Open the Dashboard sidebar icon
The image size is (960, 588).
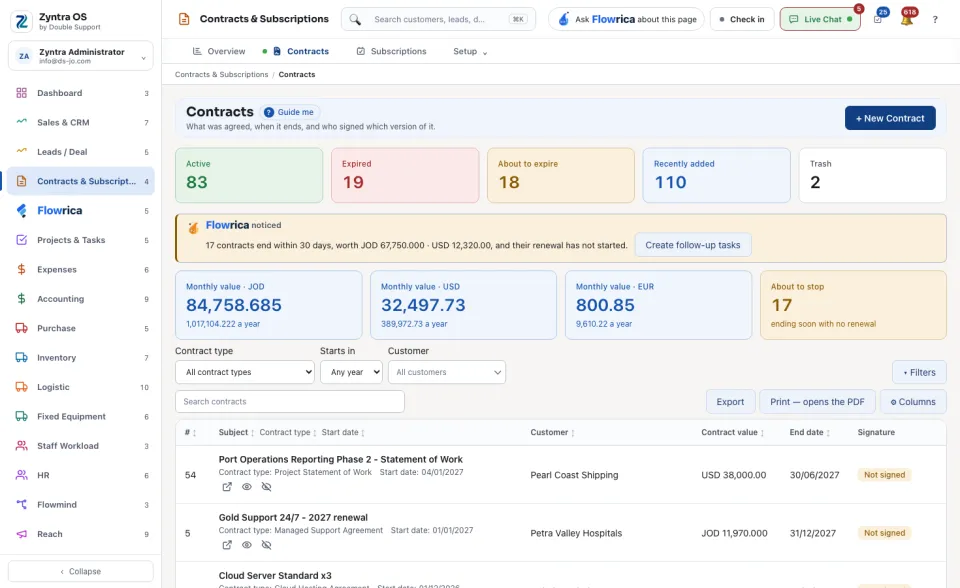[21, 93]
